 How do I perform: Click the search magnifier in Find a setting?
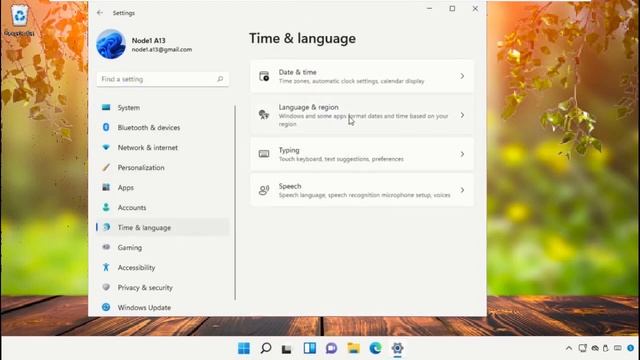(220, 79)
